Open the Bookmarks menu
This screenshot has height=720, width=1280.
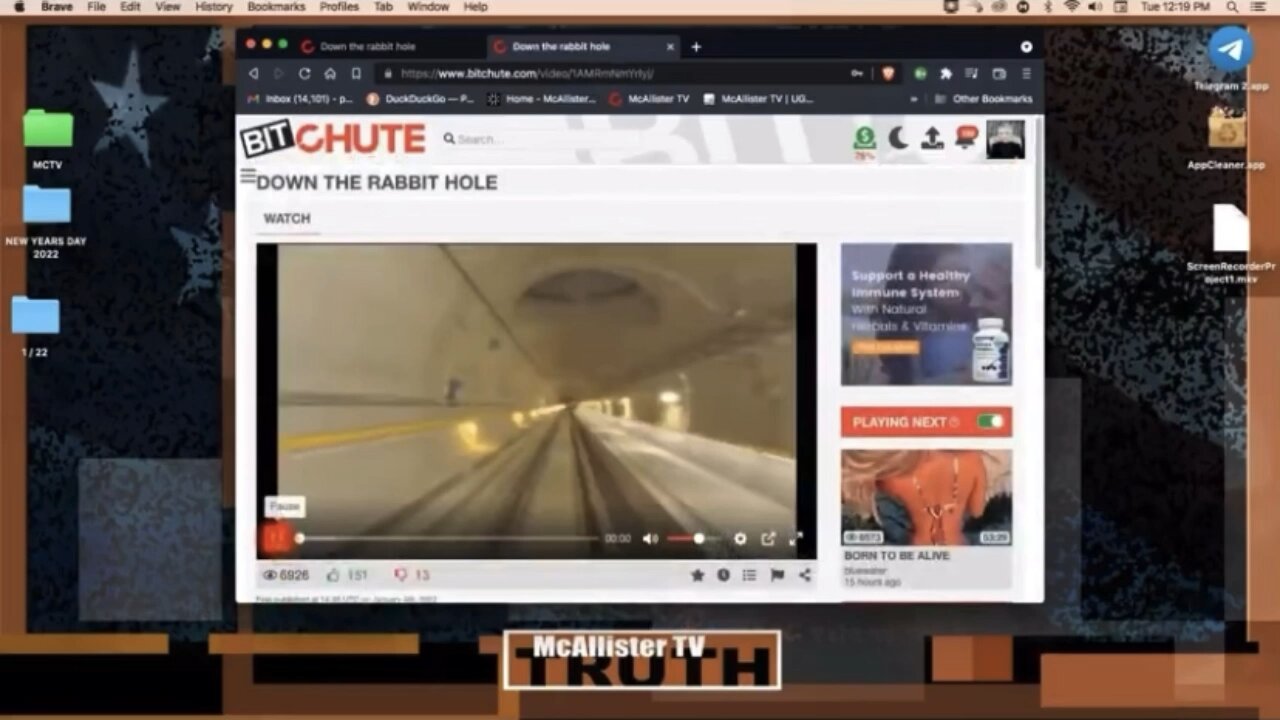pos(276,7)
